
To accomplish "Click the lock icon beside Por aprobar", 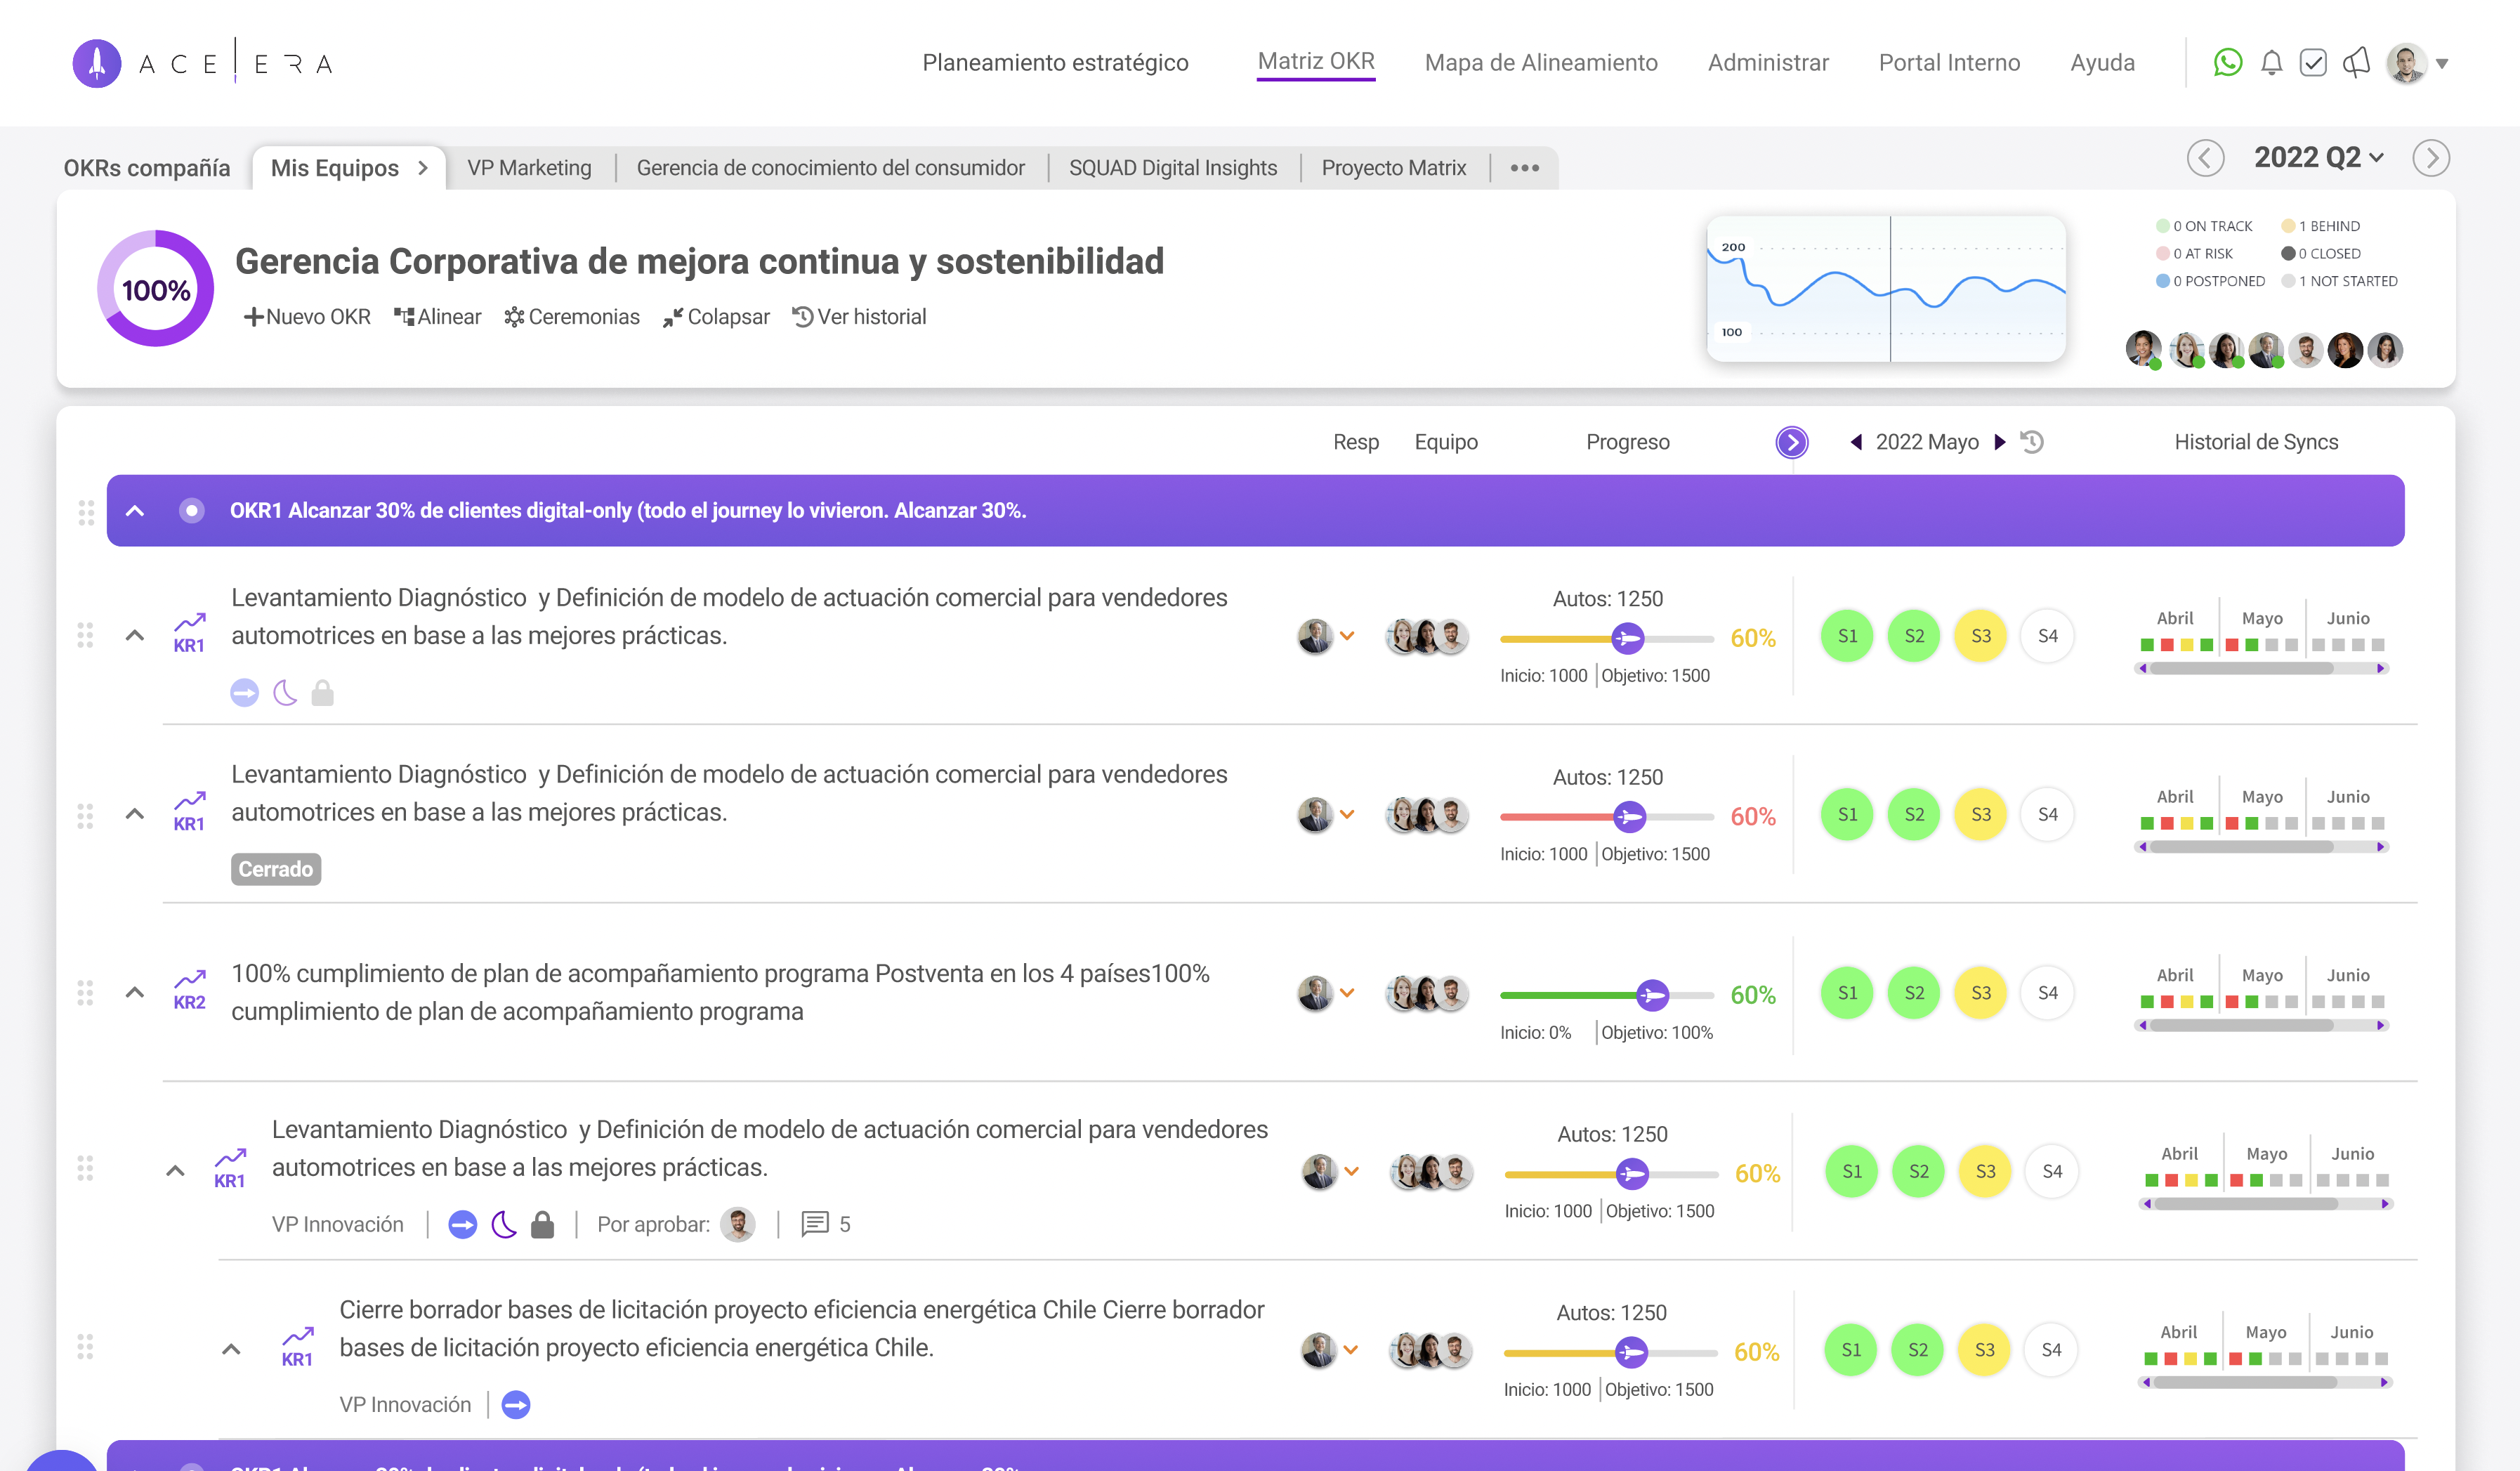I will (542, 1224).
